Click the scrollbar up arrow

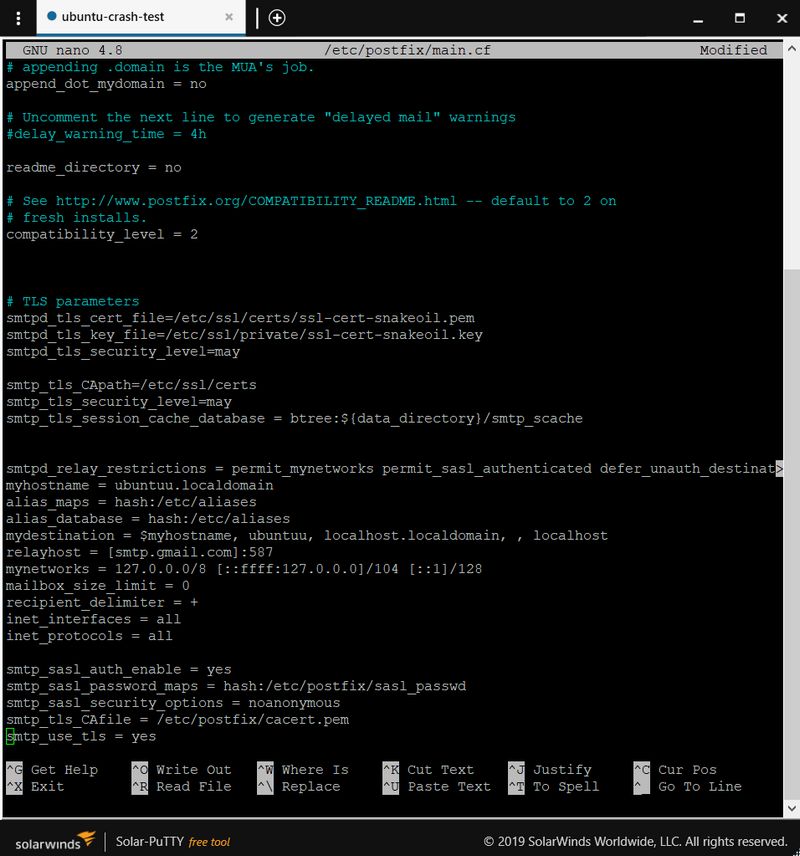791,50
